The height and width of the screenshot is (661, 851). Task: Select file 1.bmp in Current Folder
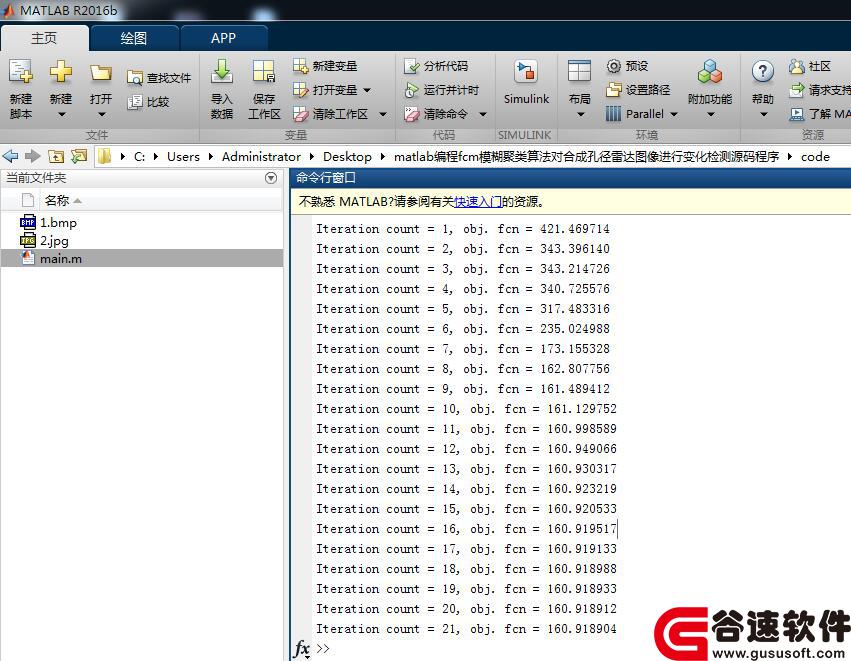[142, 223]
